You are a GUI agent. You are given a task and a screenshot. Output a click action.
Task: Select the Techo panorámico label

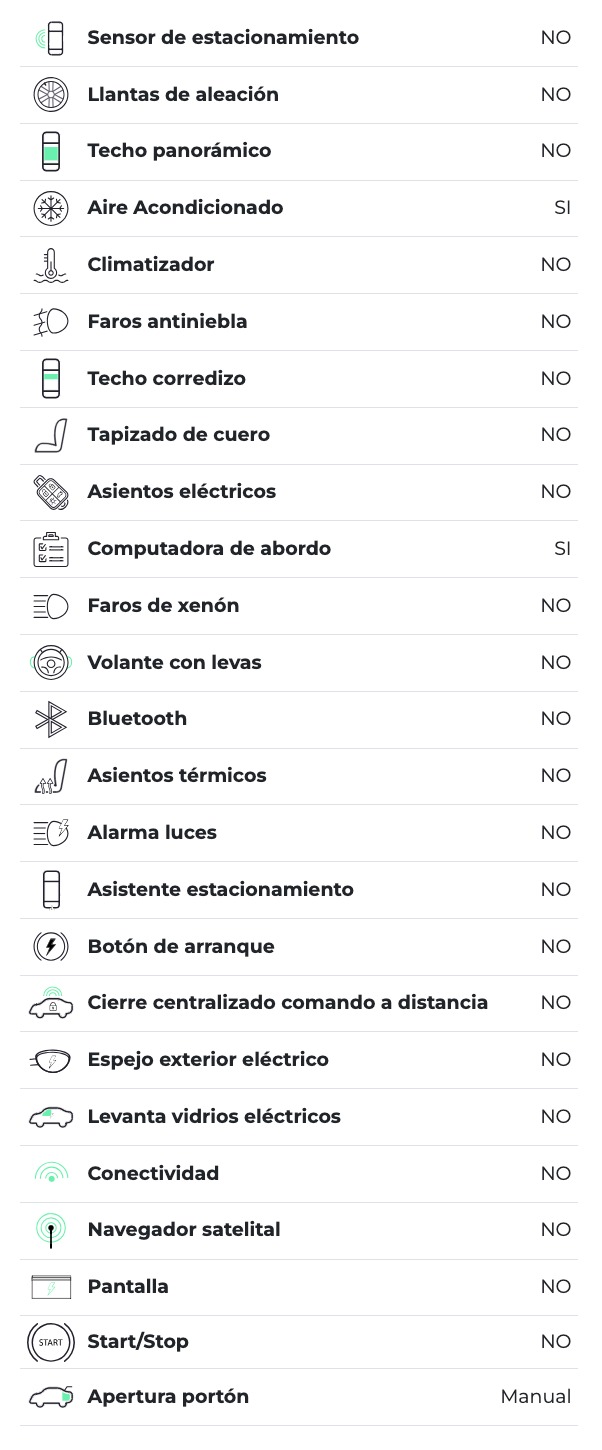pos(179,151)
